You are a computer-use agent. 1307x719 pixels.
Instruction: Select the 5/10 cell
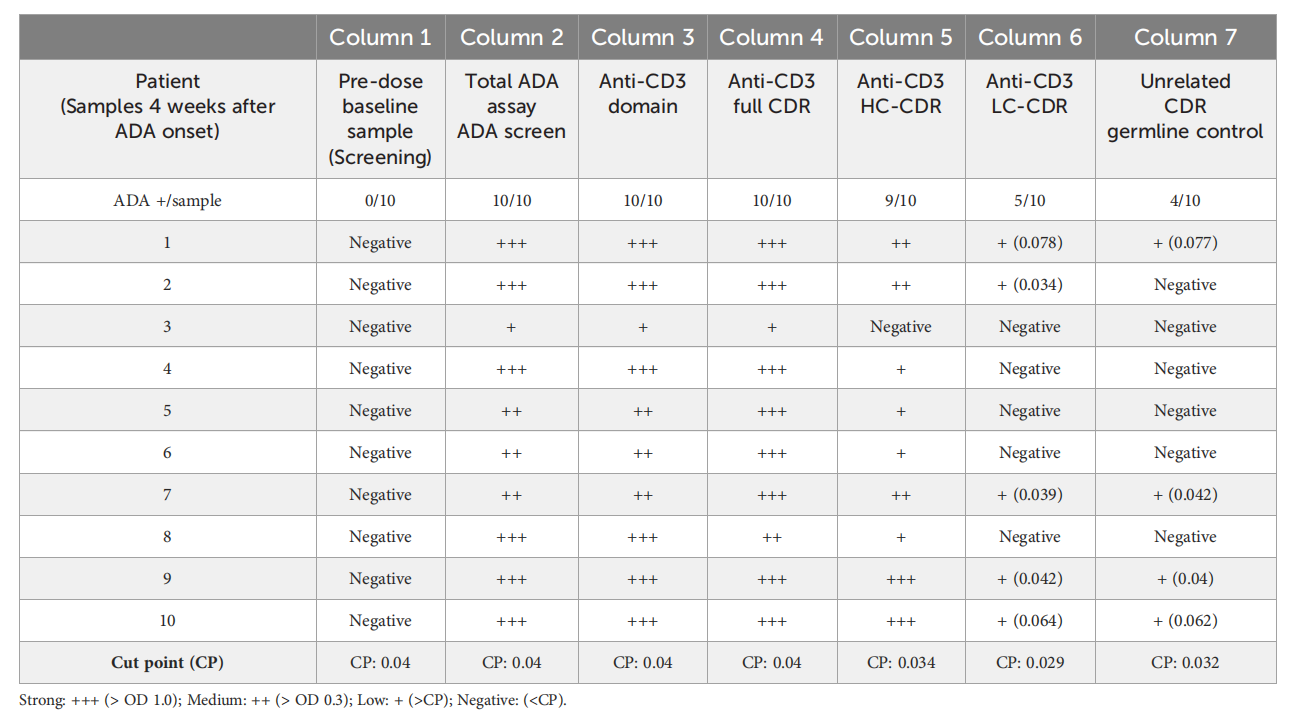tap(1029, 200)
